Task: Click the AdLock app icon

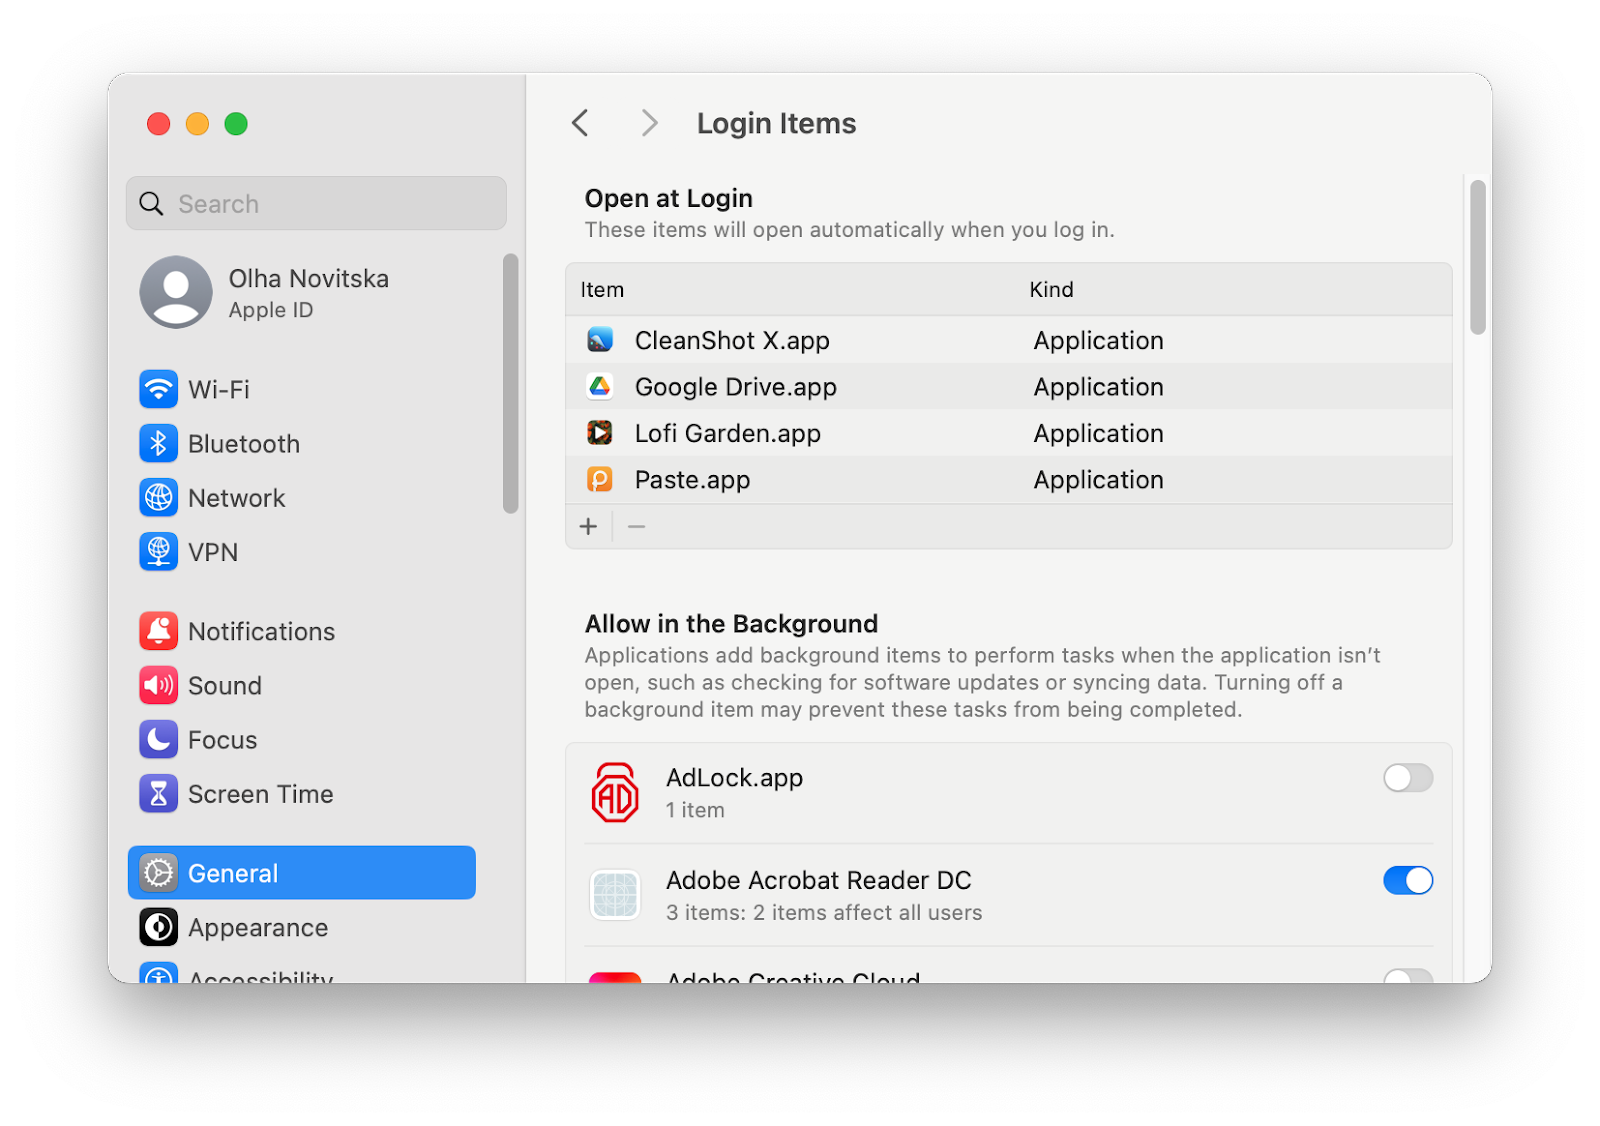Action: [x=616, y=792]
